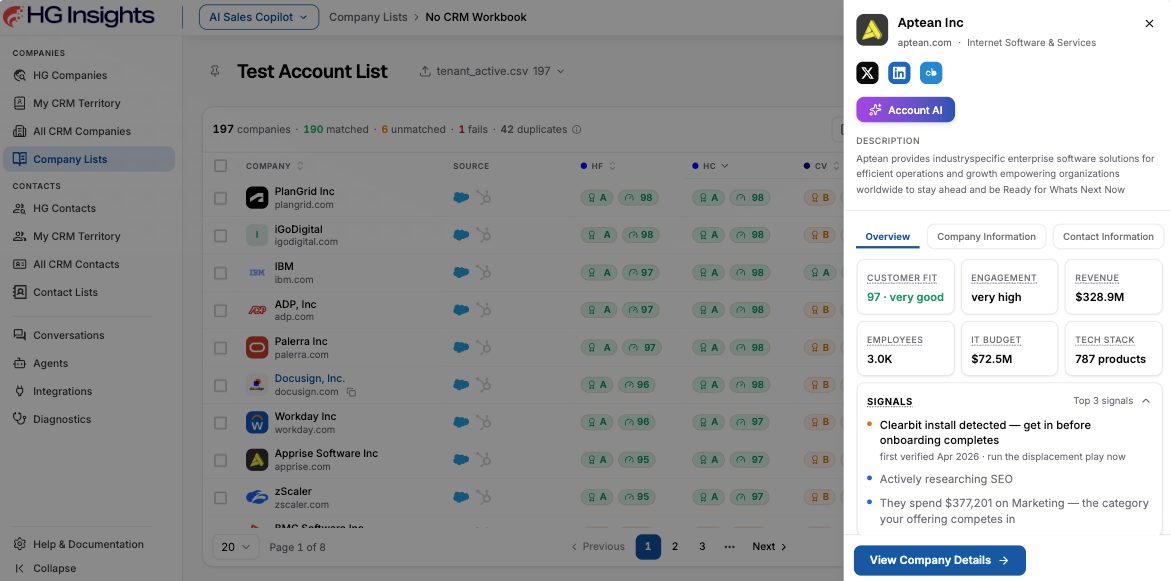The image size is (1171, 581).
Task: Click the Apprise Software Inc logo
Action: 257,460
